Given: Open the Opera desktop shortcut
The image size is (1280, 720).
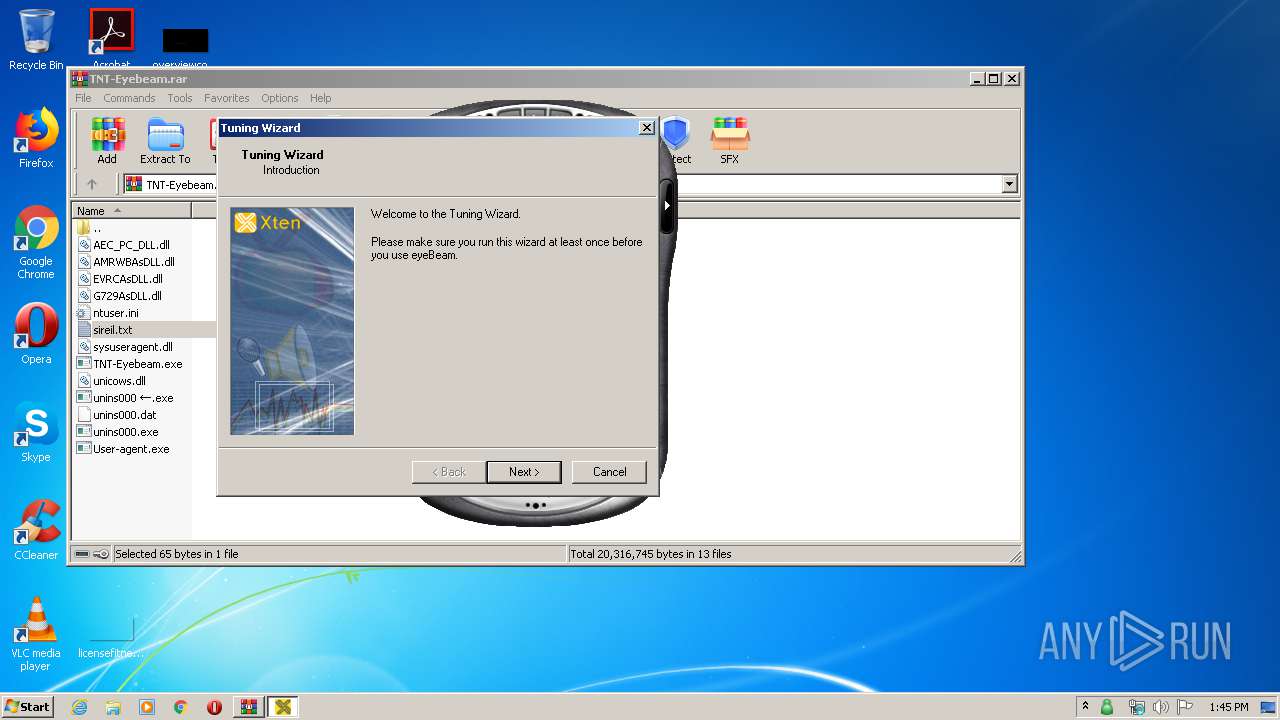Looking at the screenshot, I should (36, 334).
